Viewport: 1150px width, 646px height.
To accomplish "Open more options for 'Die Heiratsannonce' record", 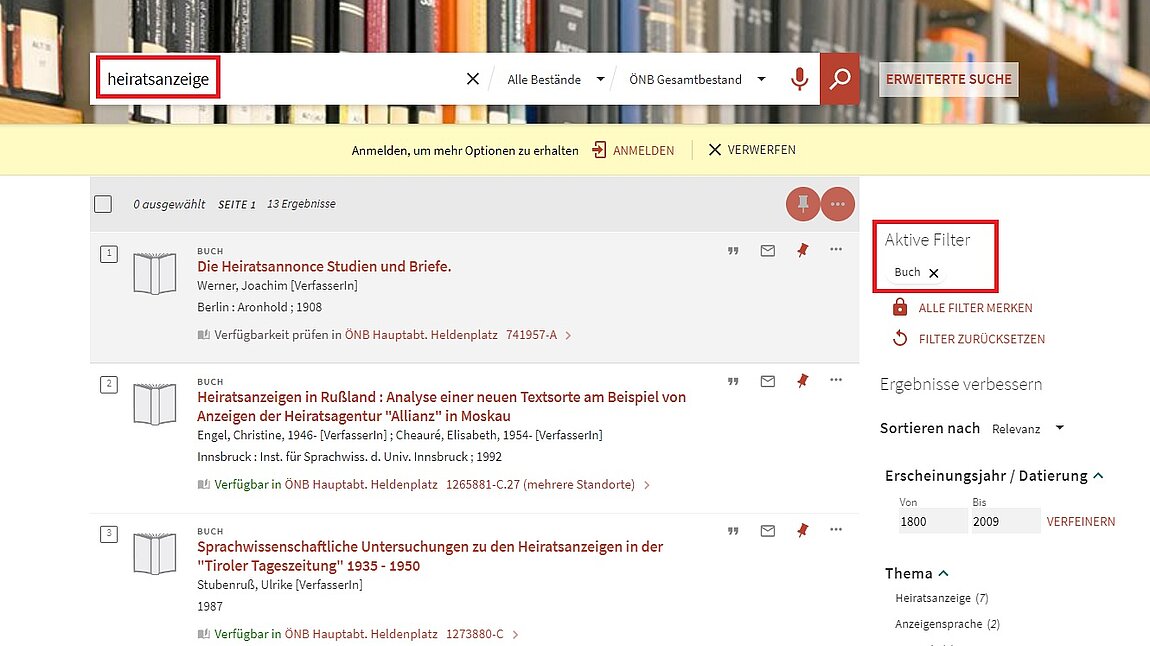I will 836,249.
